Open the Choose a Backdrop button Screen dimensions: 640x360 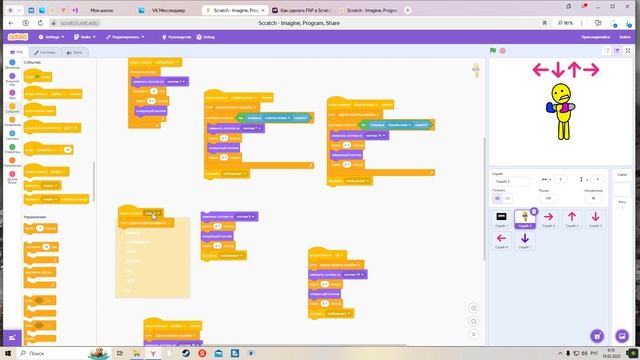click(x=622, y=336)
